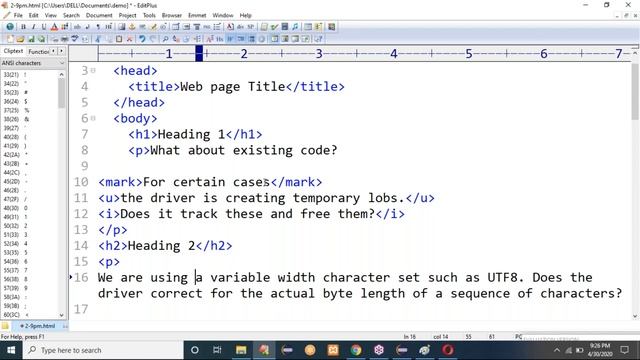Click the Undo arrow icon
This screenshot has height=360, width=640.
click(x=142, y=39)
